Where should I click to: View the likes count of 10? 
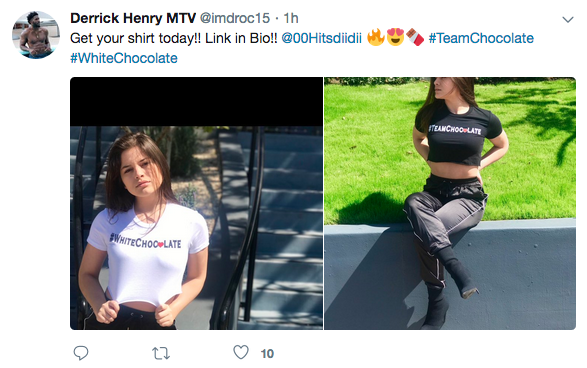(x=267, y=354)
